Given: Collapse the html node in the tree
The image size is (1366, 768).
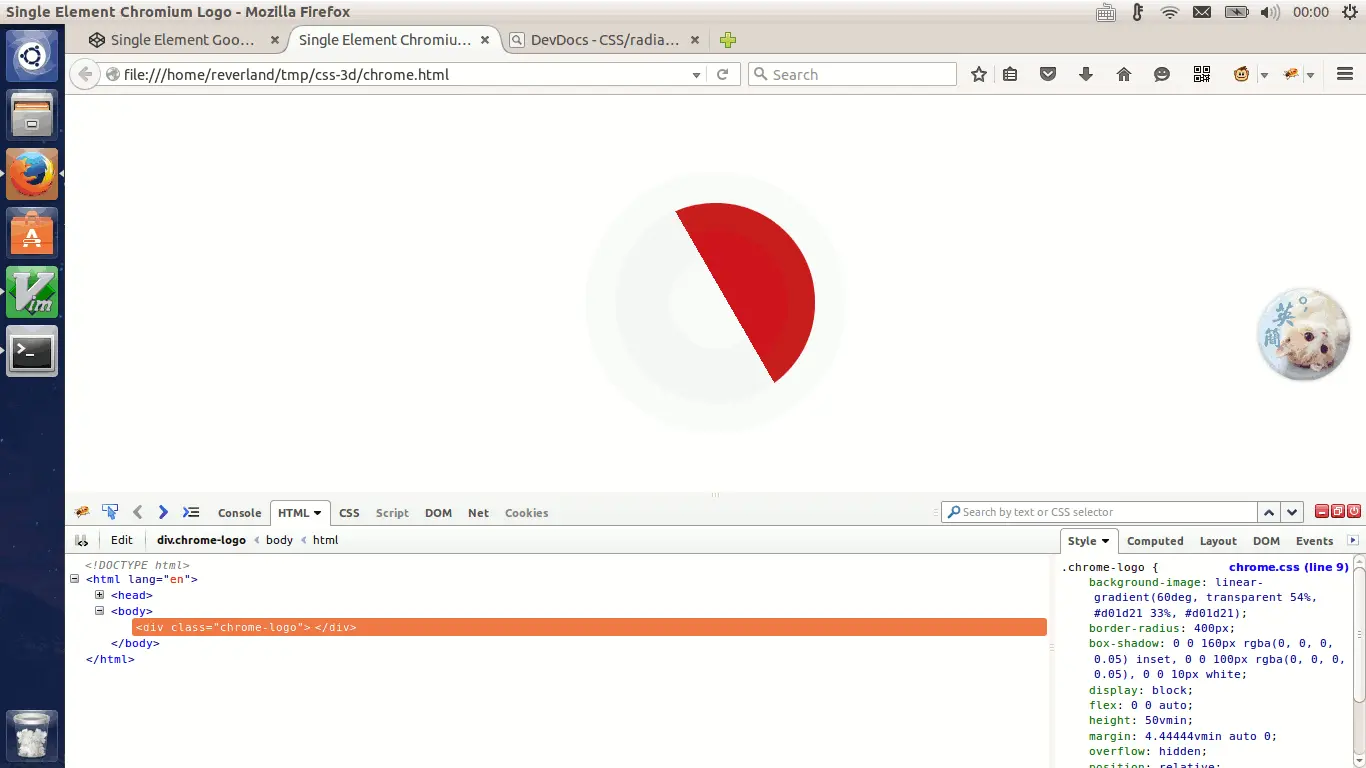Looking at the screenshot, I should pos(74,579).
